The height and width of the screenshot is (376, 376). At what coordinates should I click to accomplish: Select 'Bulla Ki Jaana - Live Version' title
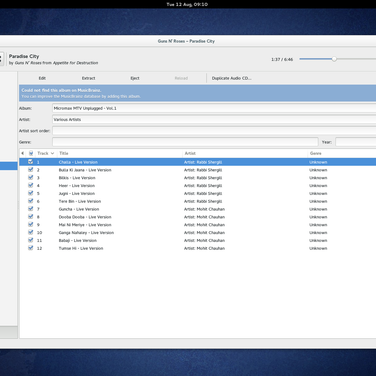pyautogui.click(x=85, y=170)
